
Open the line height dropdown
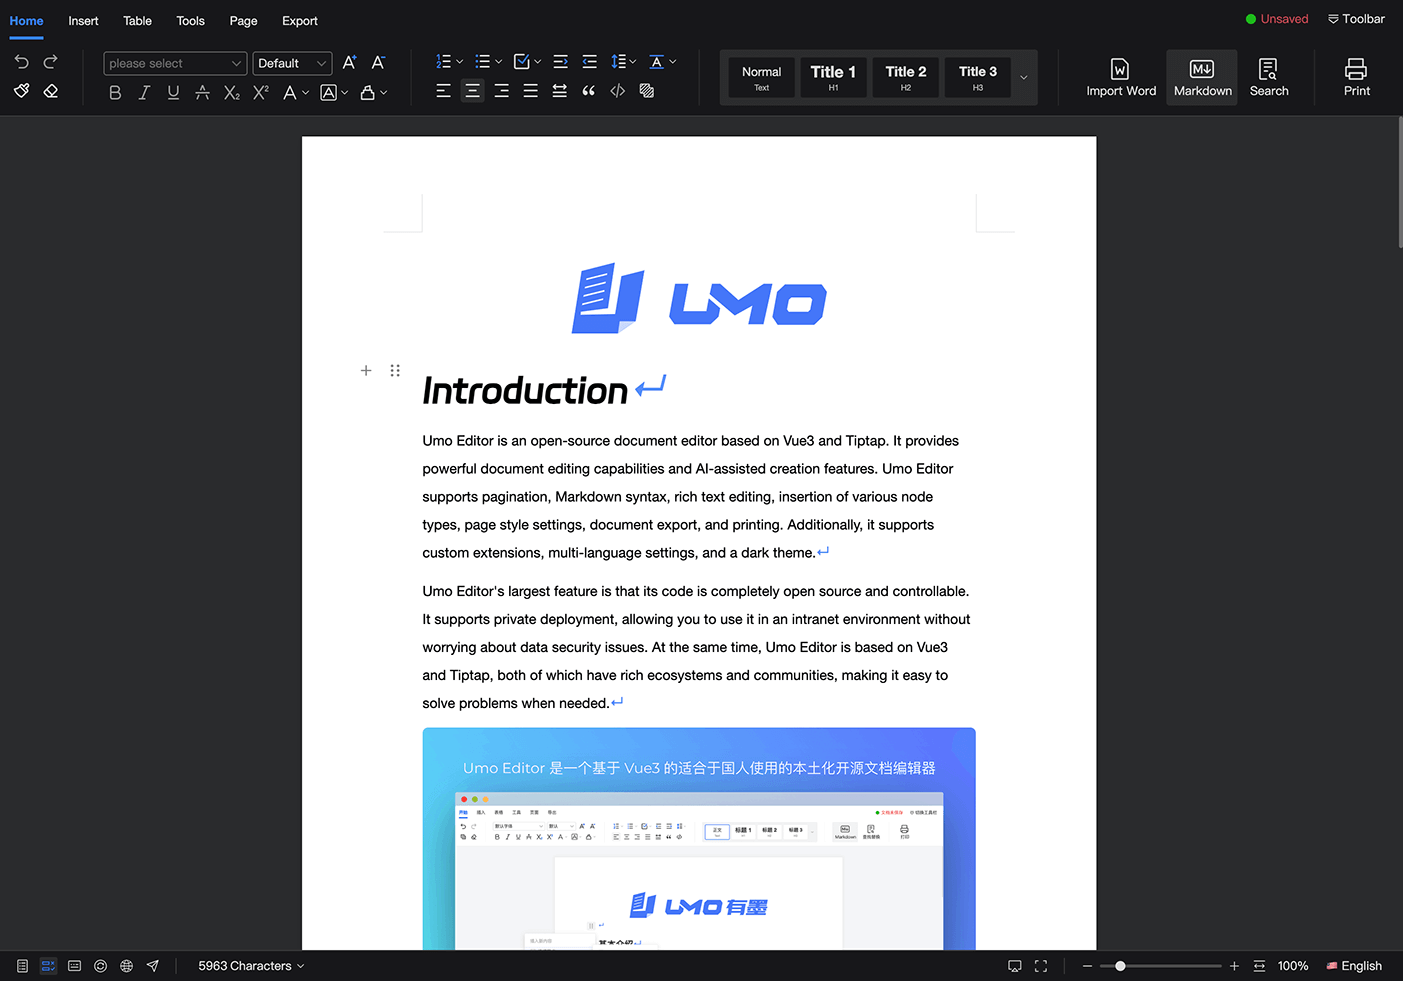tap(623, 61)
